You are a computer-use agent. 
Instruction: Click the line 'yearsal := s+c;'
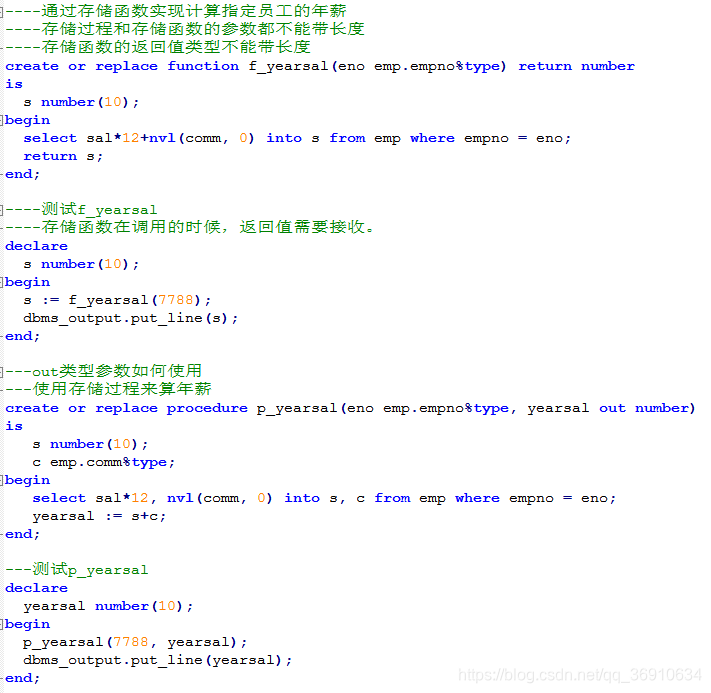[99, 516]
